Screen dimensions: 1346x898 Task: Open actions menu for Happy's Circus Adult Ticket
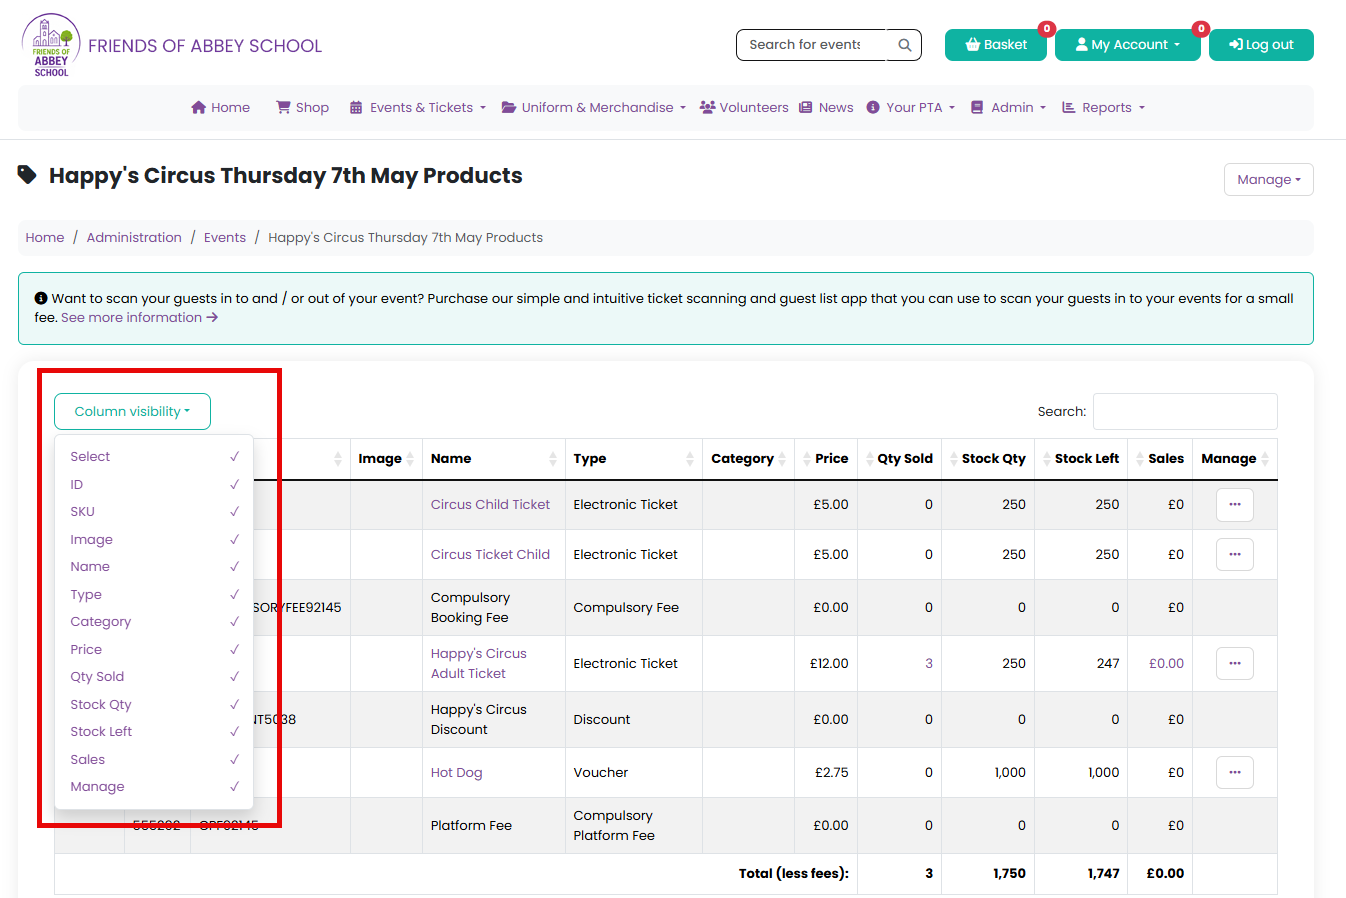click(x=1235, y=664)
